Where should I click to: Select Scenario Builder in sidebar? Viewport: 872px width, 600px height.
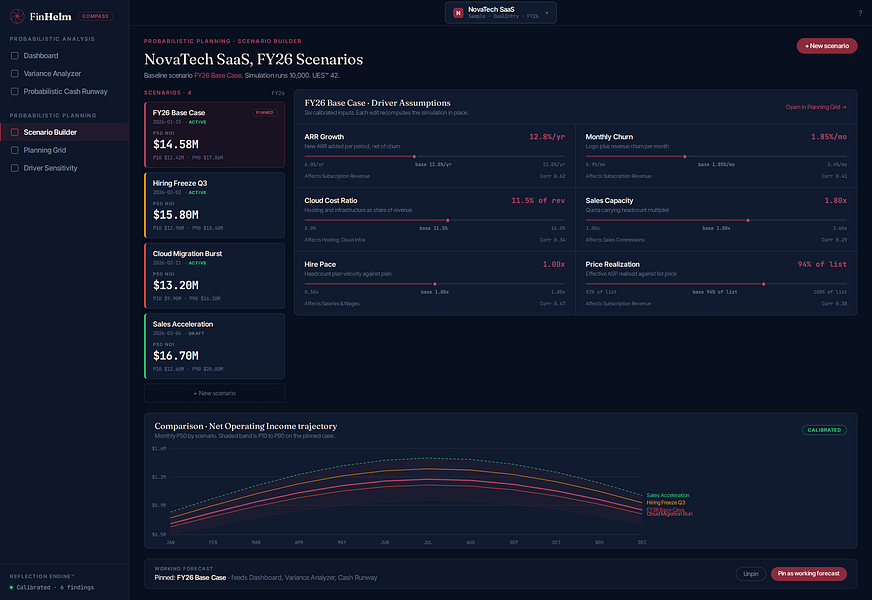tap(65, 132)
